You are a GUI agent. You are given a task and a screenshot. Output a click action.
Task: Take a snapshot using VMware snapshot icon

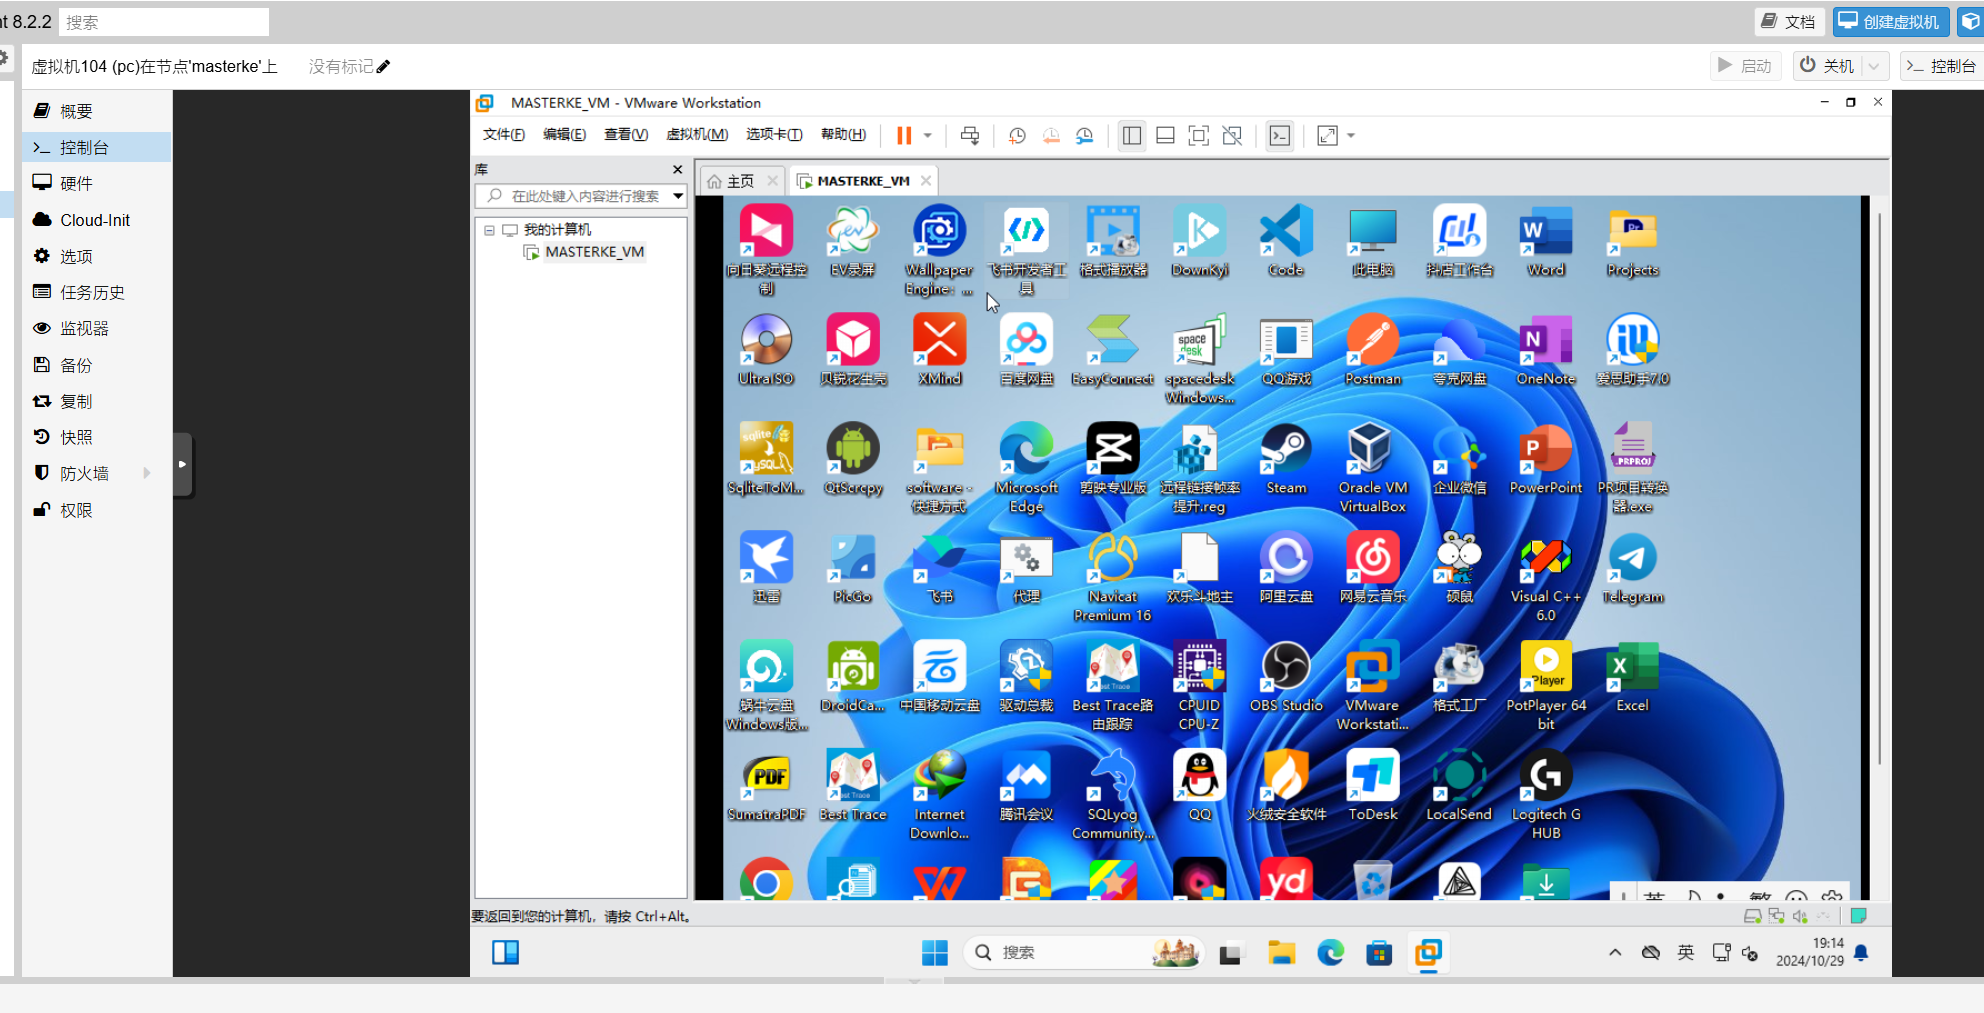(x=1017, y=136)
